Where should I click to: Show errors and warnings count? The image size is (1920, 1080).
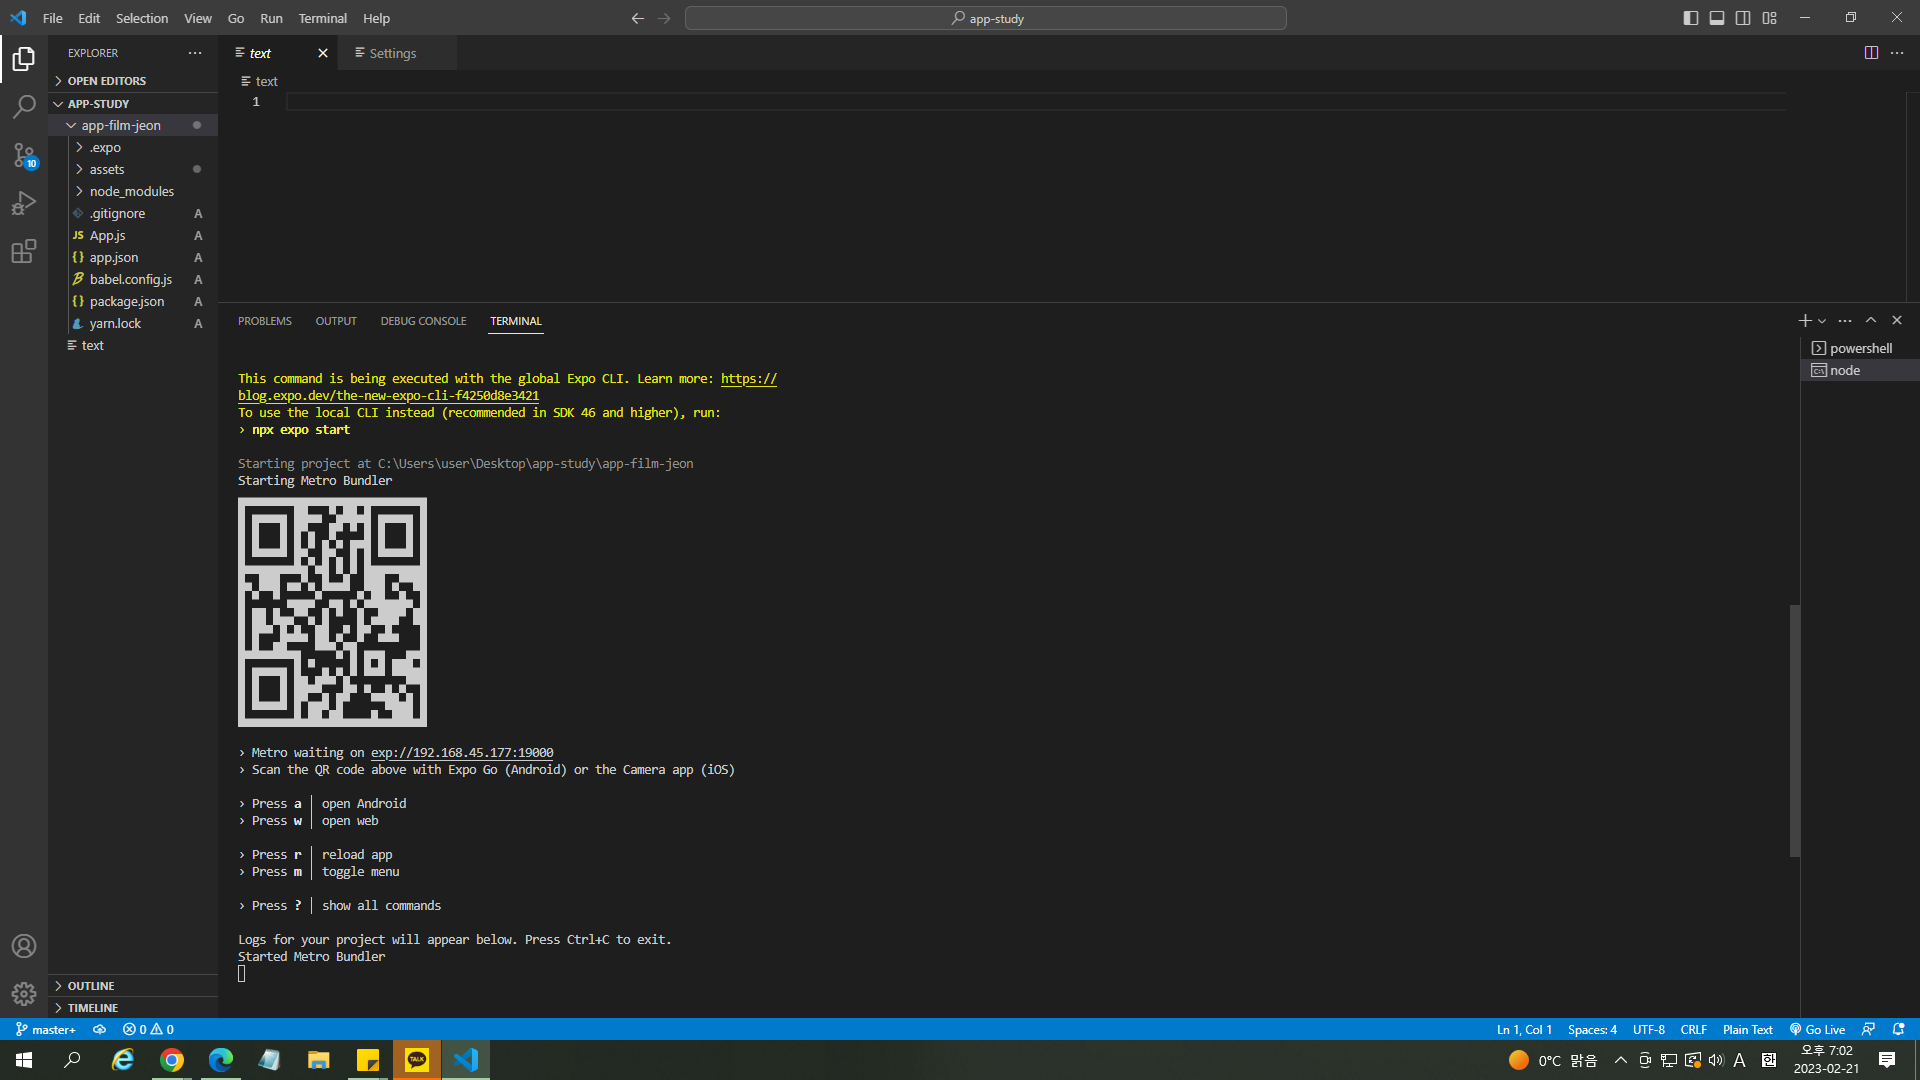(148, 1029)
